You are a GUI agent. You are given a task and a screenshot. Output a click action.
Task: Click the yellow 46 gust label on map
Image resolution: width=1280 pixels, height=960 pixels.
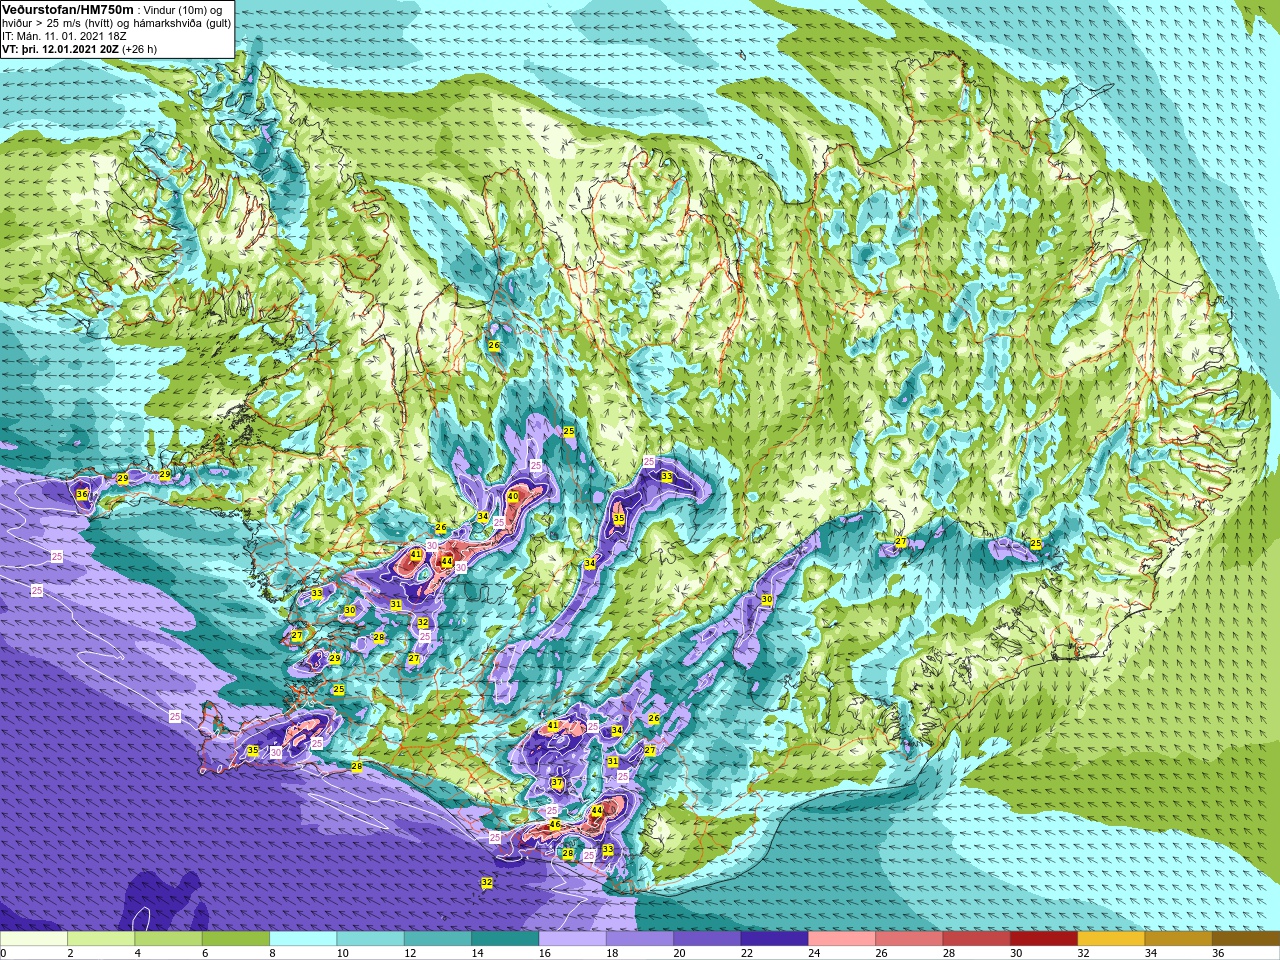[555, 825]
